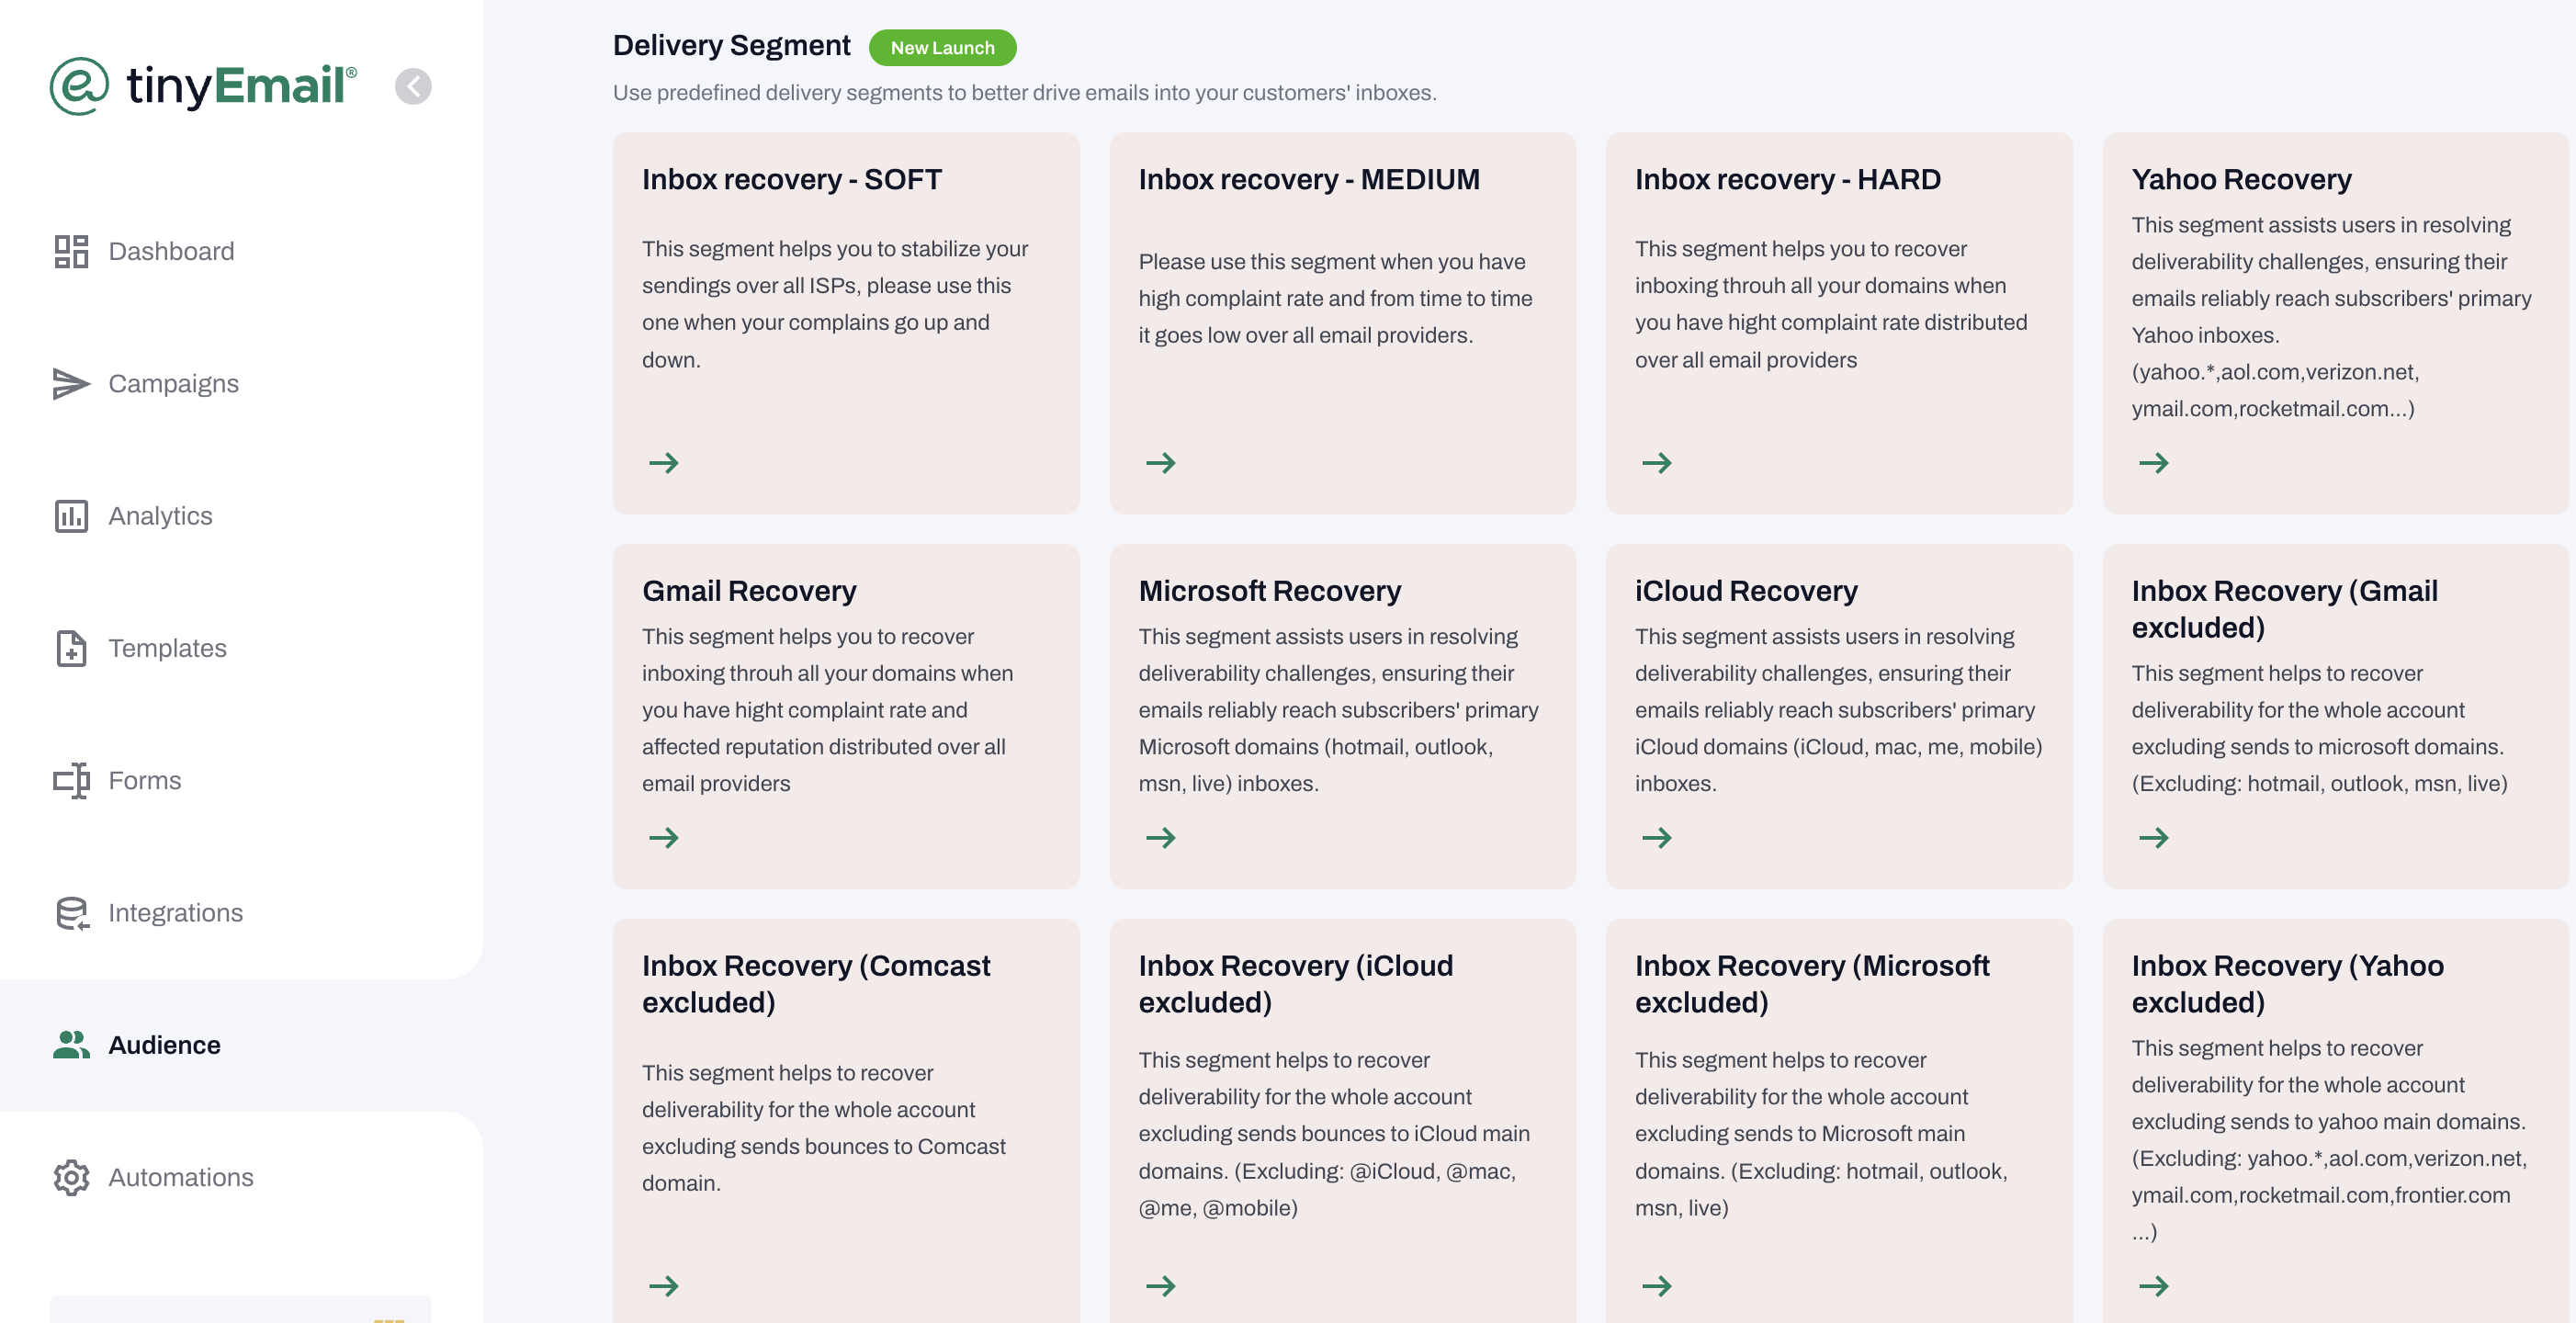Click the iCloud Recovery description text
This screenshot has height=1323, width=2576.
coord(1838,710)
